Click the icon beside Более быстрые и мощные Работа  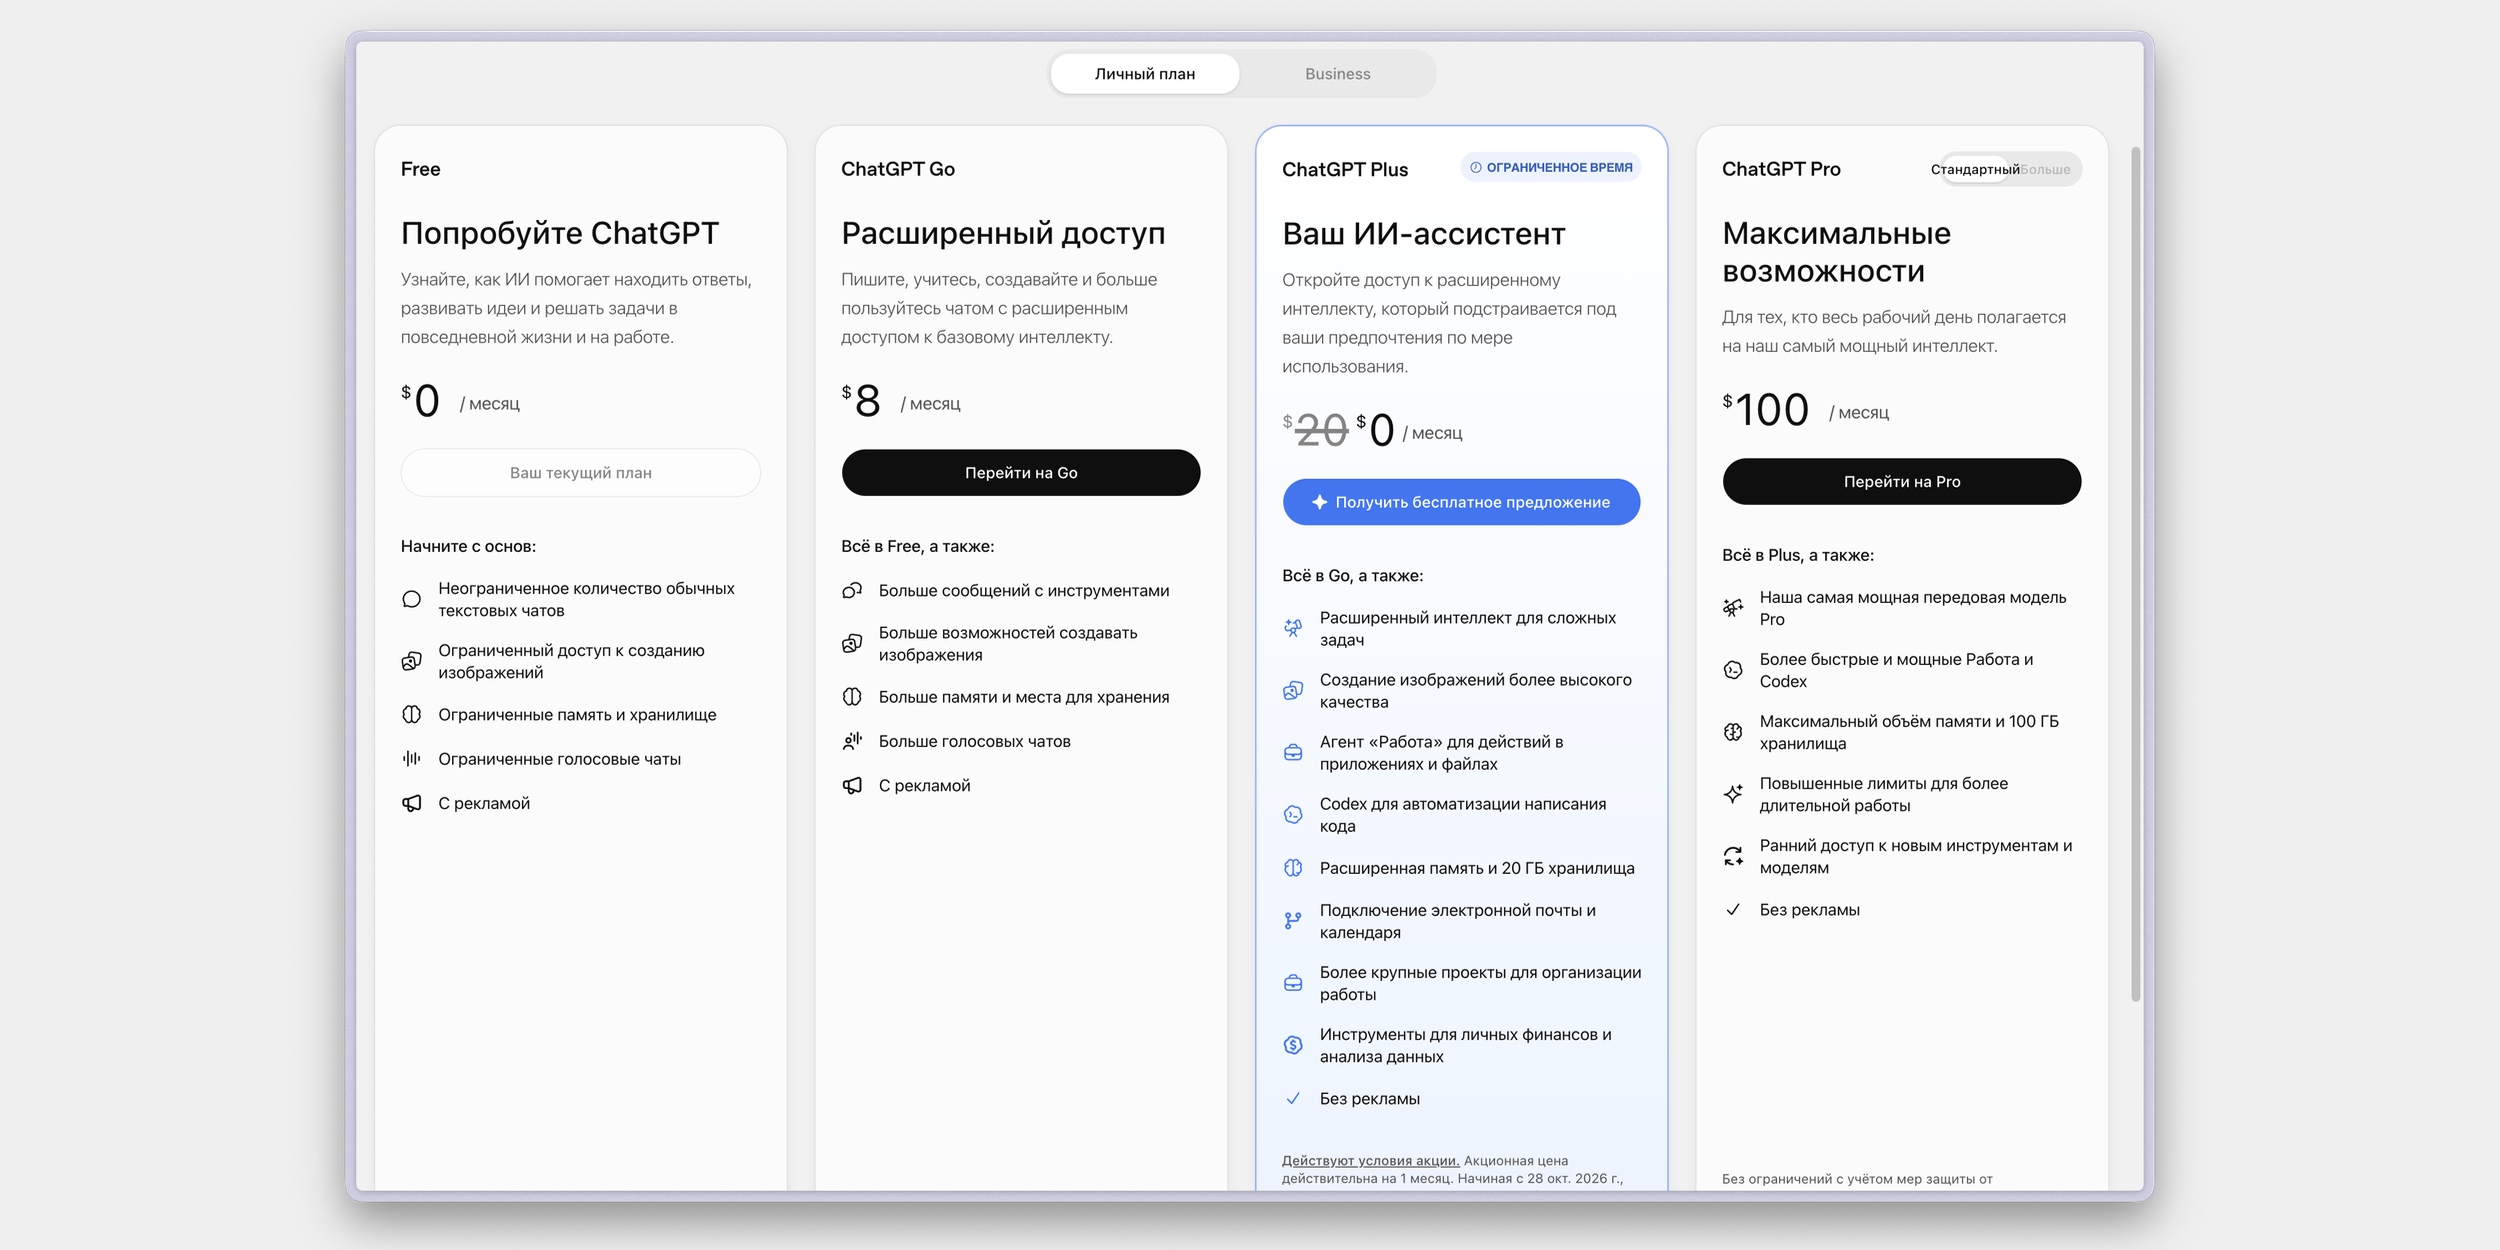pos(1733,669)
